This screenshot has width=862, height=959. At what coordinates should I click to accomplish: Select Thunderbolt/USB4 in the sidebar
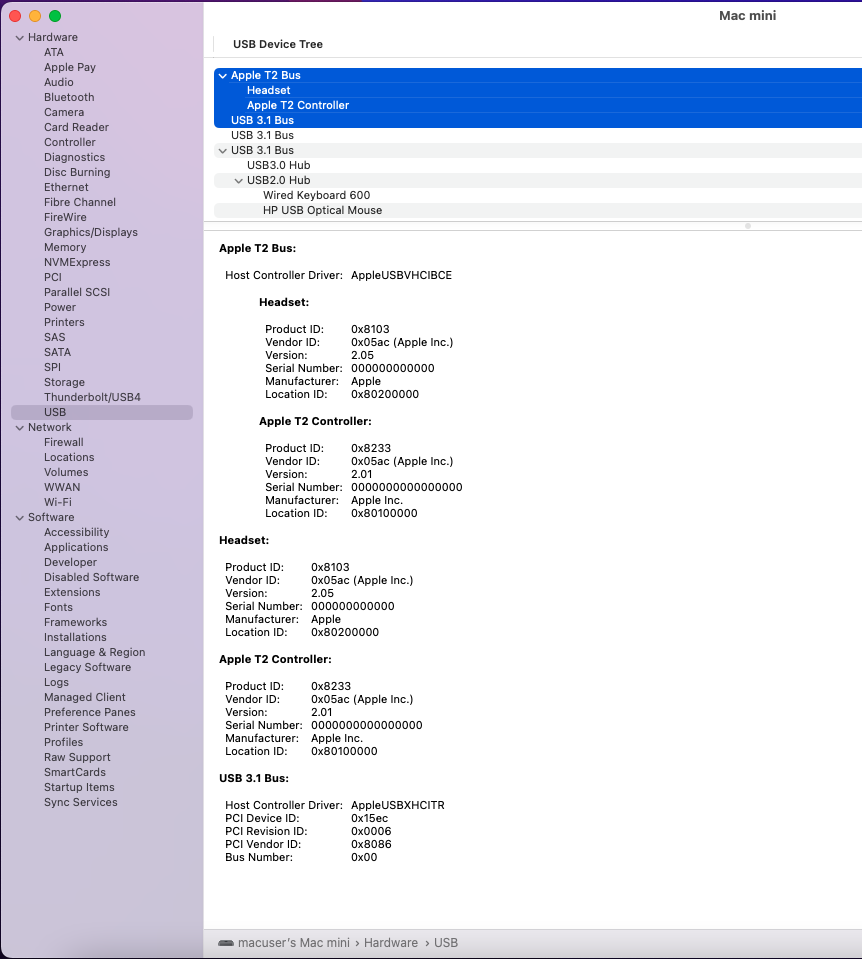pos(92,397)
